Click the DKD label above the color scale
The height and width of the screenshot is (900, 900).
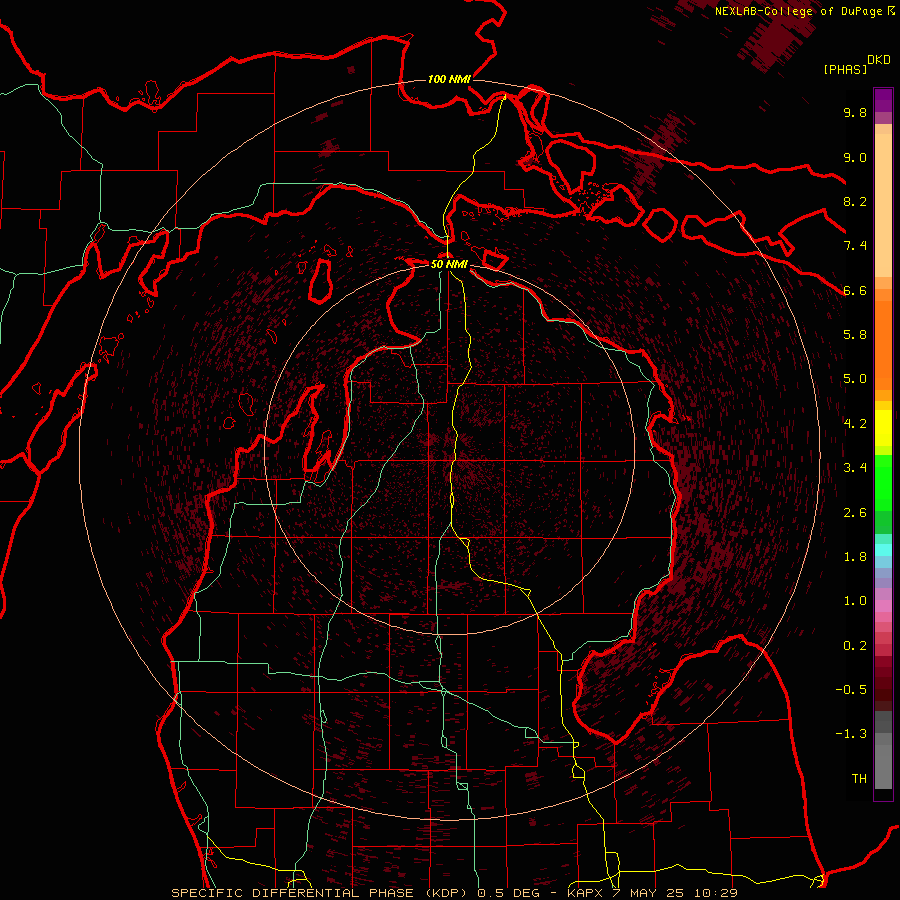879,60
